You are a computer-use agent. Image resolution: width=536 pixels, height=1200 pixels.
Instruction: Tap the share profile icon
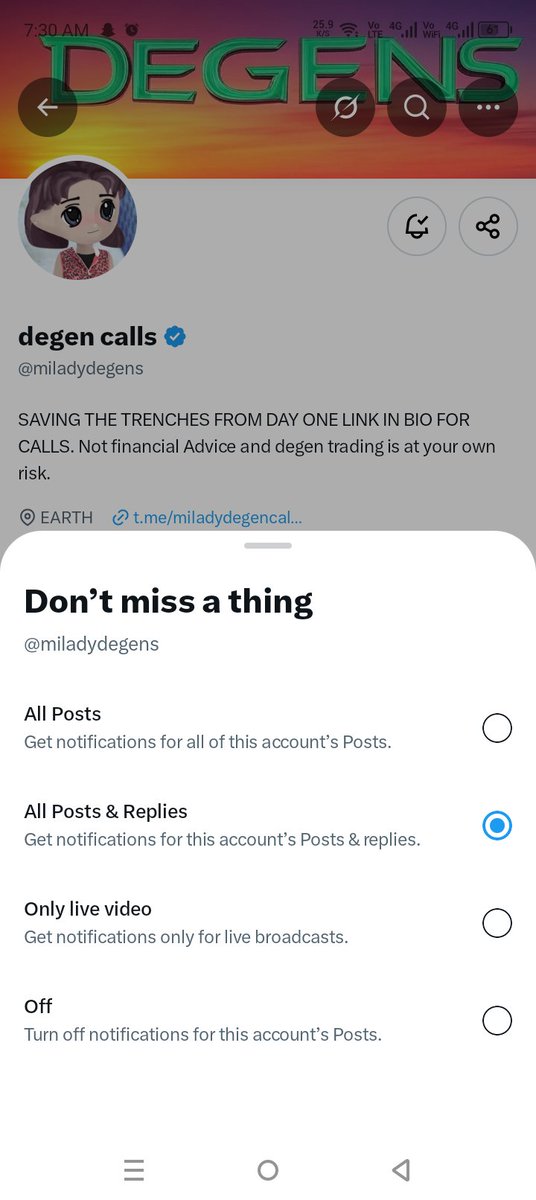(488, 227)
